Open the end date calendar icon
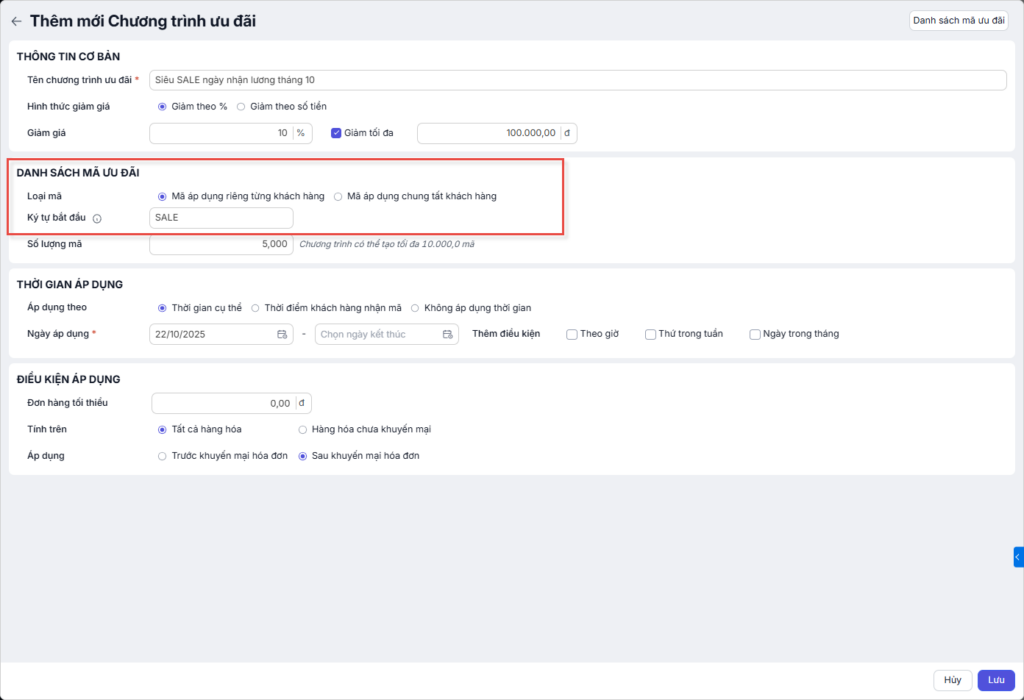This screenshot has width=1024, height=700. [x=448, y=334]
